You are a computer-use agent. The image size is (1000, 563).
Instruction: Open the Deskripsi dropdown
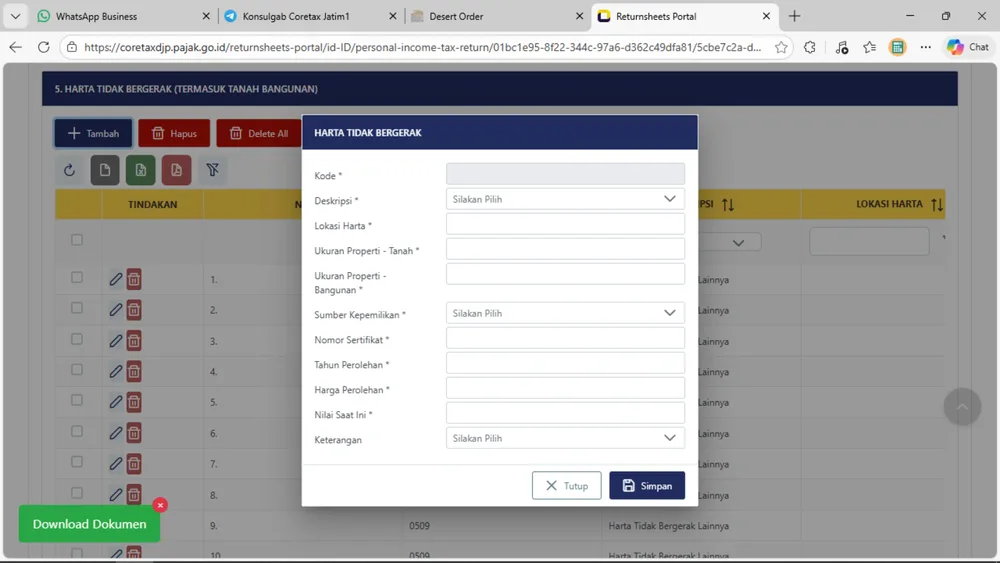(565, 199)
